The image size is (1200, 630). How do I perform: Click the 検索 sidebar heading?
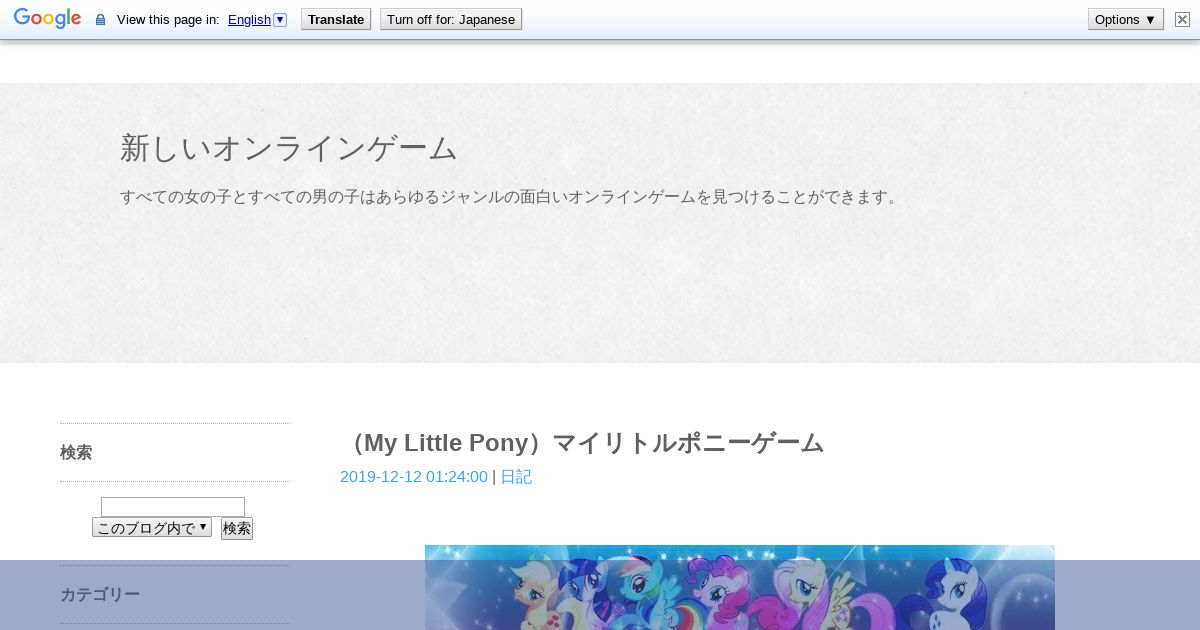[76, 452]
